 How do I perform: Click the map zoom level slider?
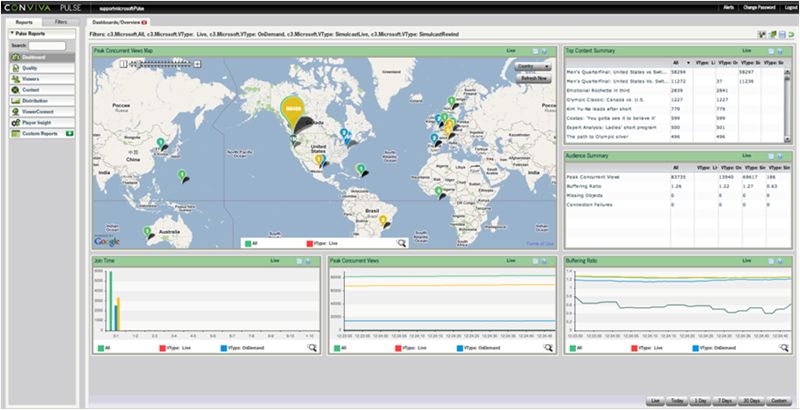(160, 64)
